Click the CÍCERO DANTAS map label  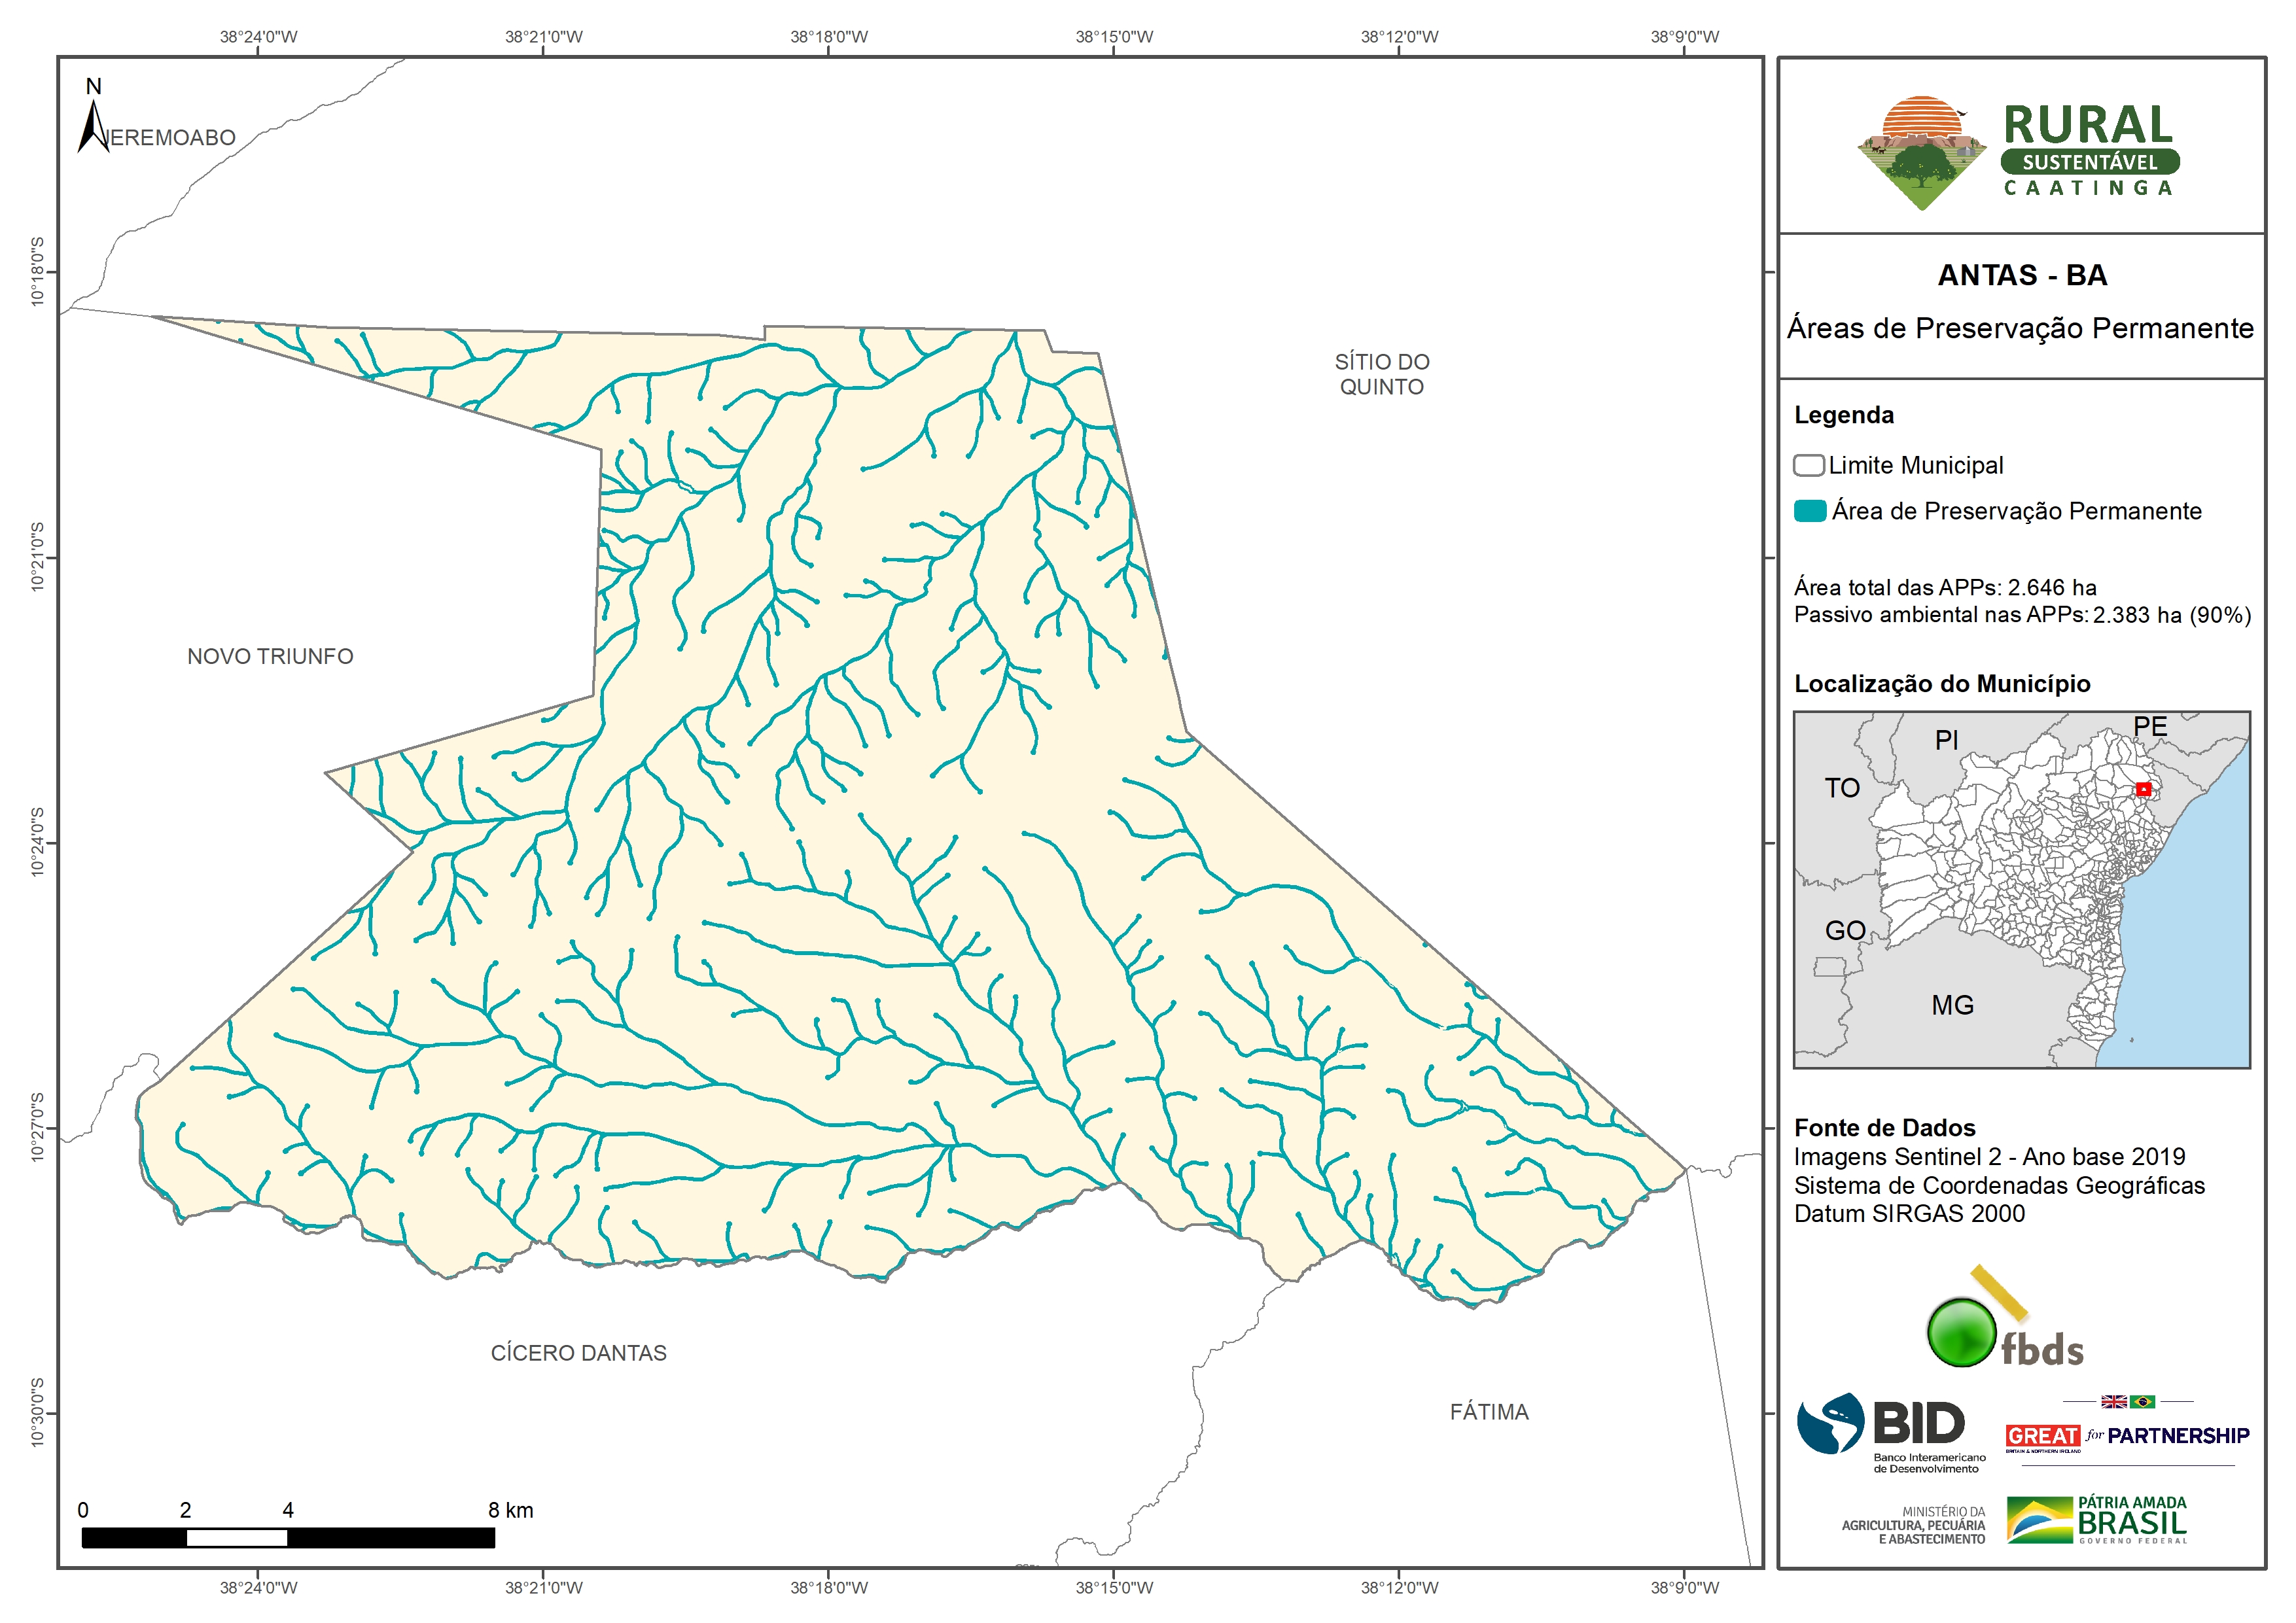(578, 1353)
